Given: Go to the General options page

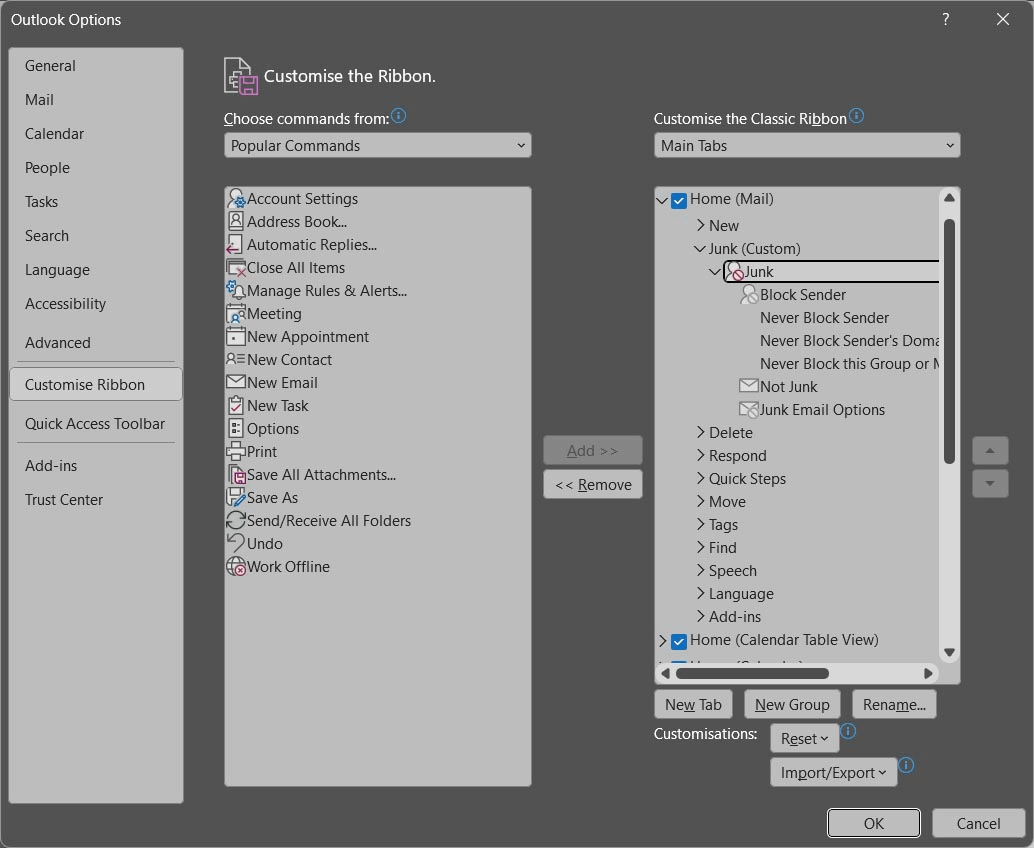Looking at the screenshot, I should tap(96, 65).
